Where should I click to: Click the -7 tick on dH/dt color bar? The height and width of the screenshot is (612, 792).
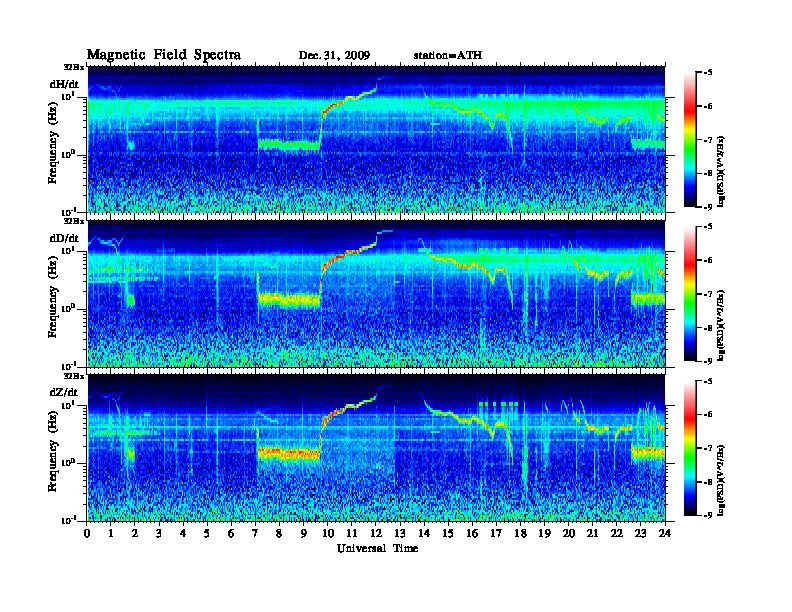point(709,140)
